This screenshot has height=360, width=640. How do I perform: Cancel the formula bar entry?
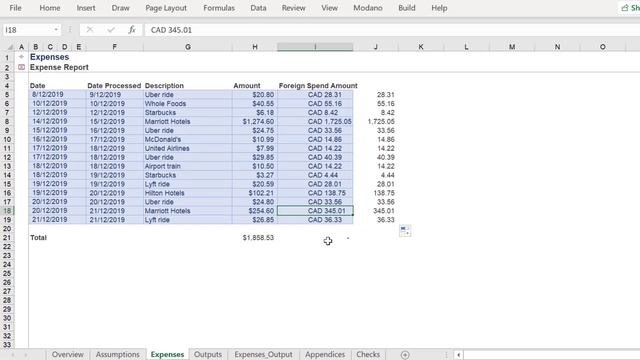[89, 30]
